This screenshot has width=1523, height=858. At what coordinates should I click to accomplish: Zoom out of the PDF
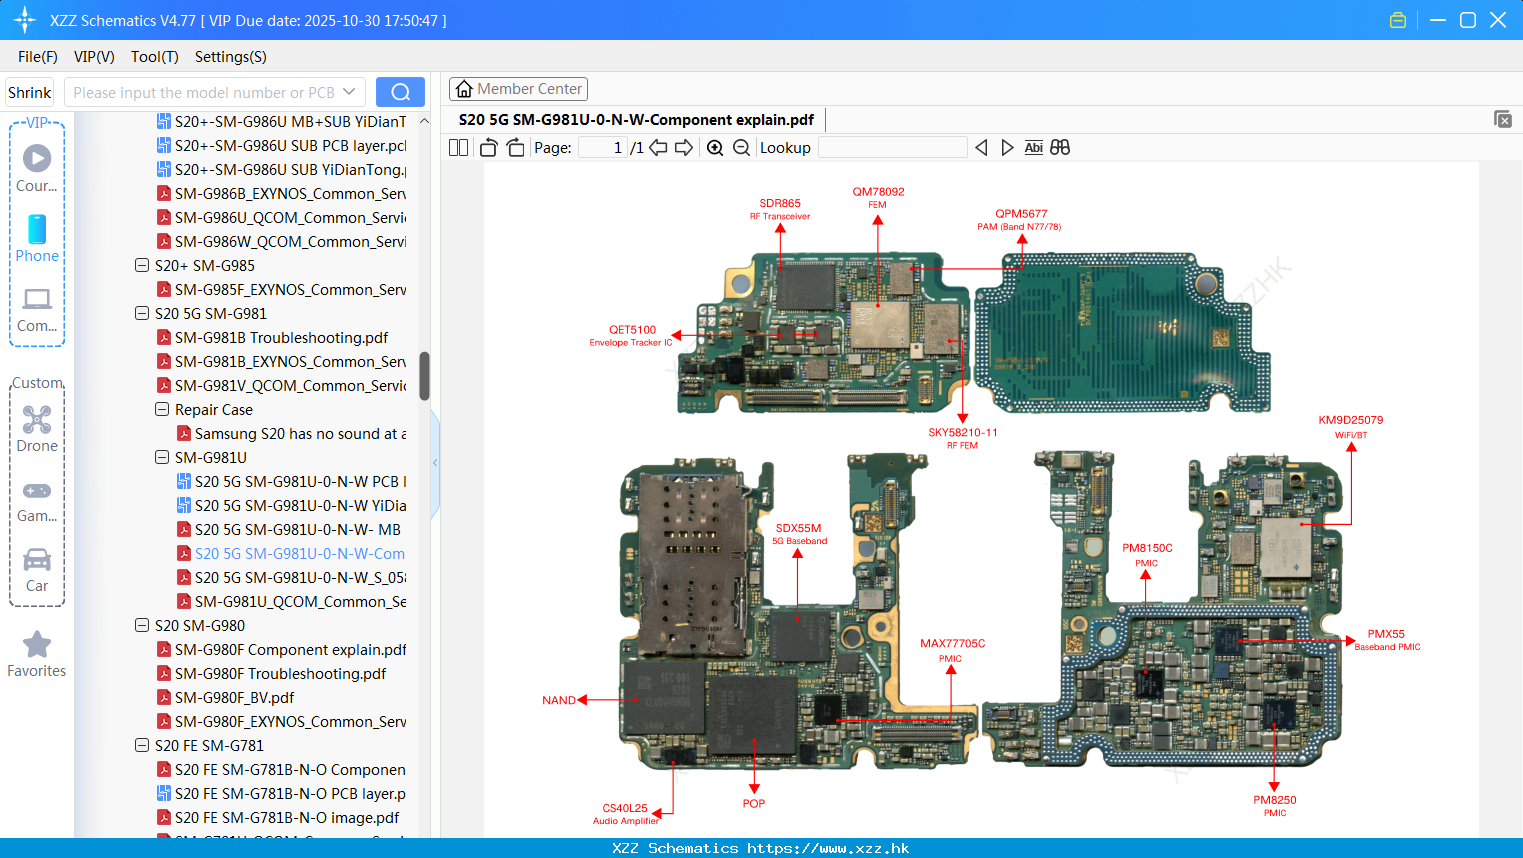tap(741, 148)
